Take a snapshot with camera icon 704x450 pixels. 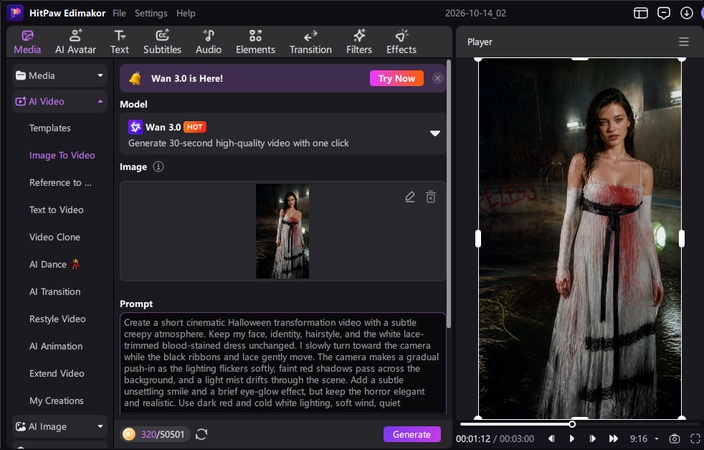[674, 438]
